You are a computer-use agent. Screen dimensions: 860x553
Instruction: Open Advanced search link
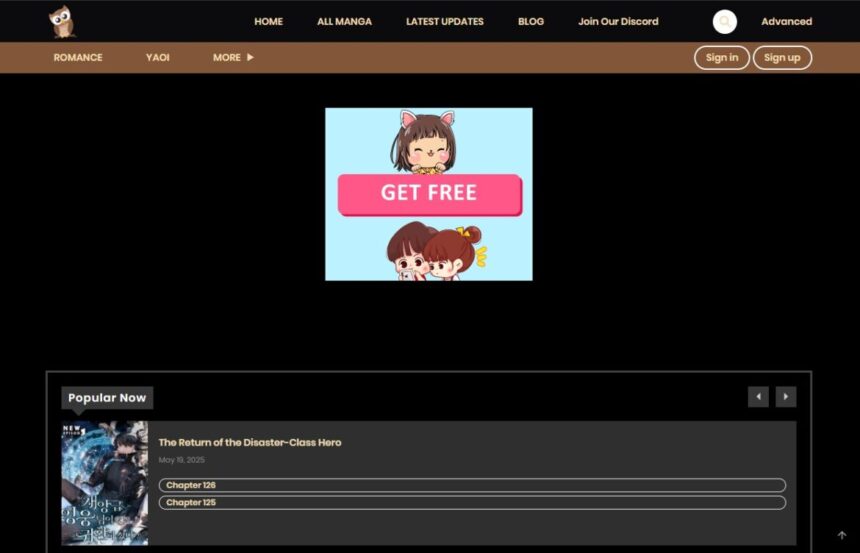(787, 21)
